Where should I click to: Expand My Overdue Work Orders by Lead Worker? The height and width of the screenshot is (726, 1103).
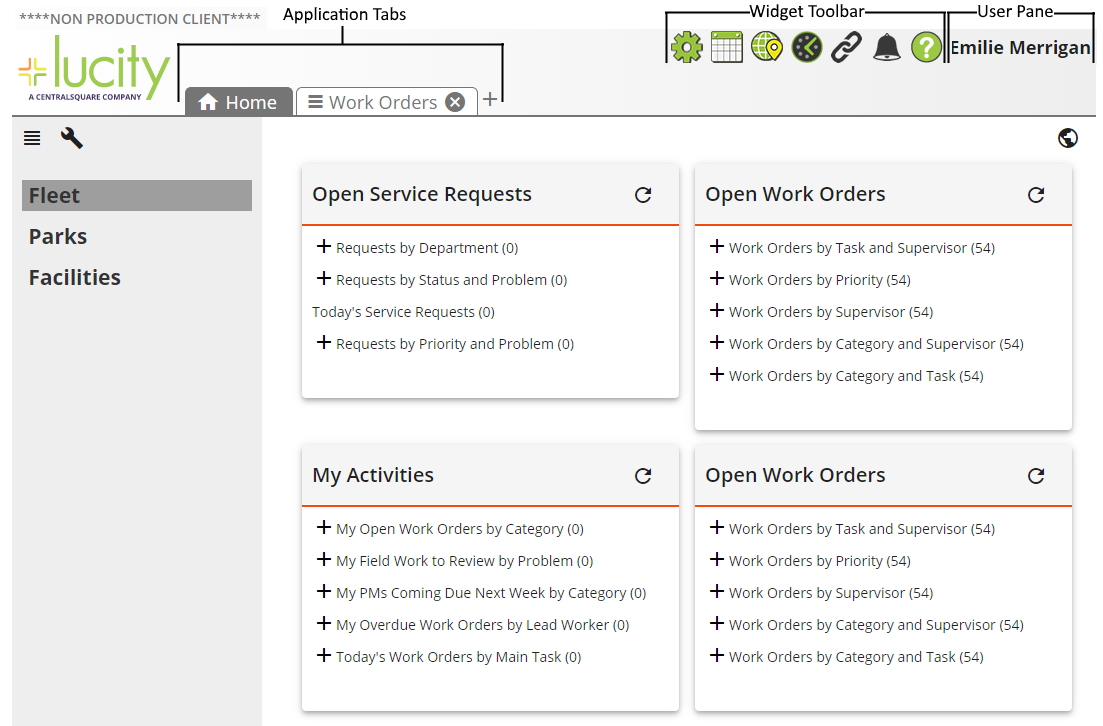point(323,624)
